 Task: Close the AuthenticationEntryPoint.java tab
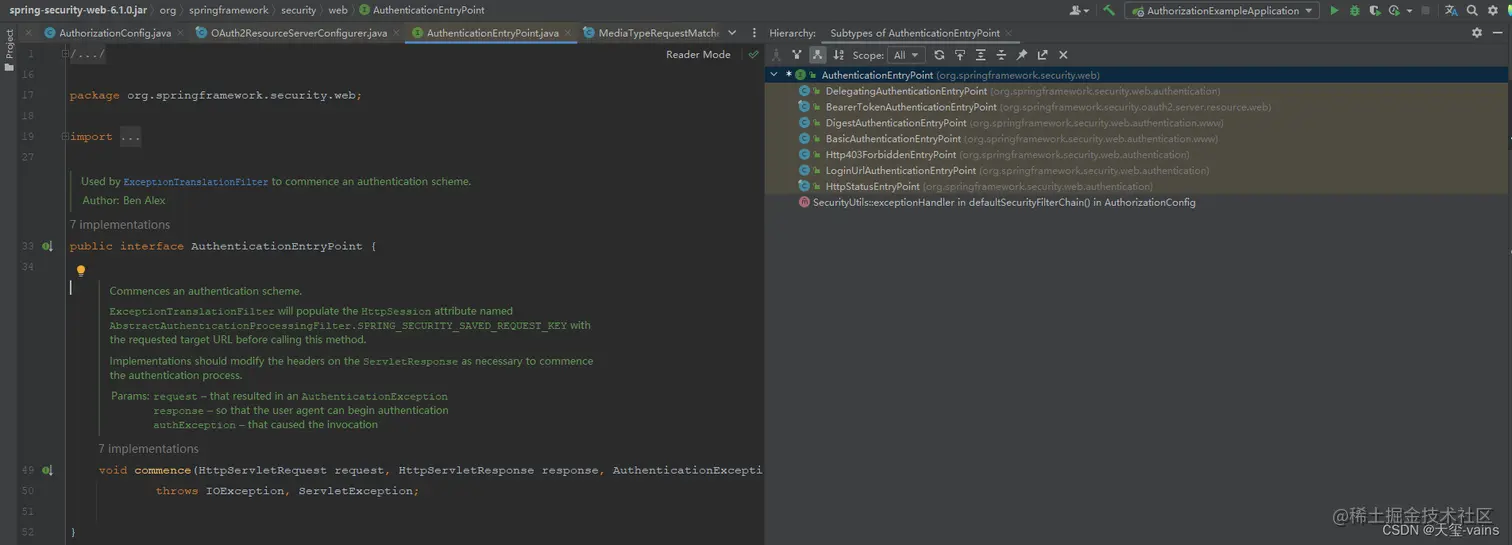point(568,33)
